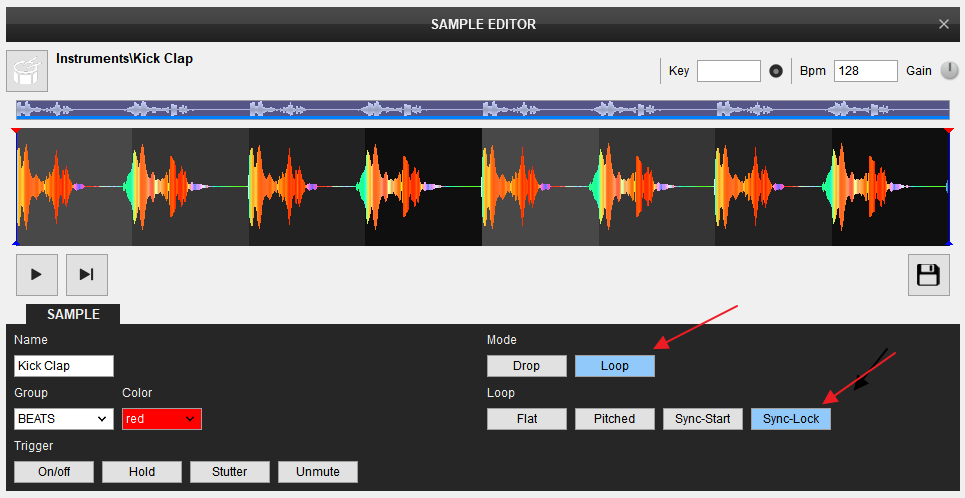Select Drop mode
The width and height of the screenshot is (965, 498).
526,366
